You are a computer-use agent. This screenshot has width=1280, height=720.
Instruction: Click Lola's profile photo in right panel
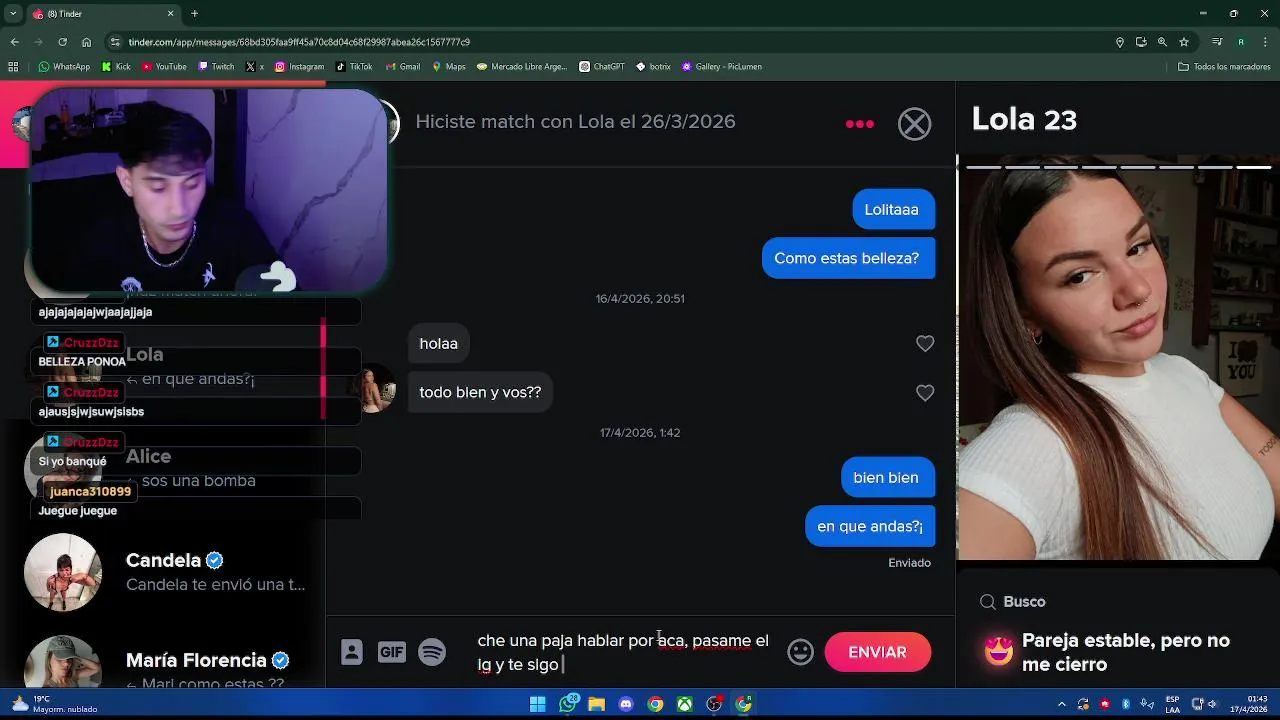click(1118, 358)
